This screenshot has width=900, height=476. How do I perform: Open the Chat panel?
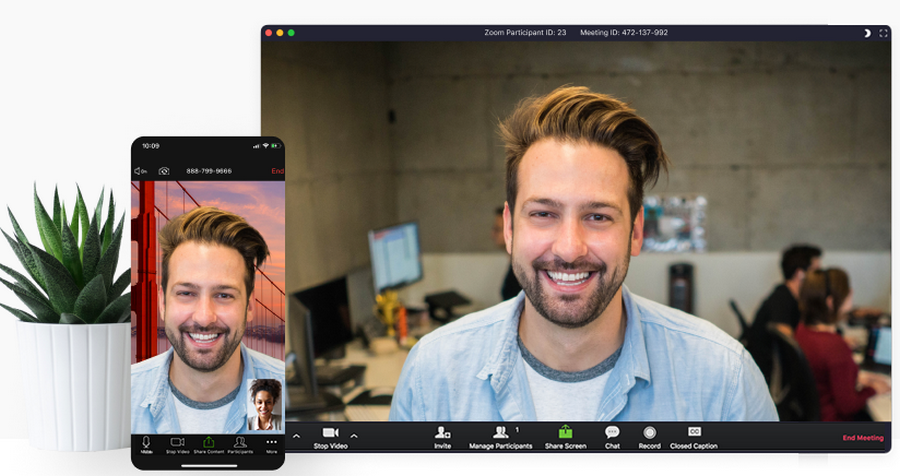pos(612,438)
